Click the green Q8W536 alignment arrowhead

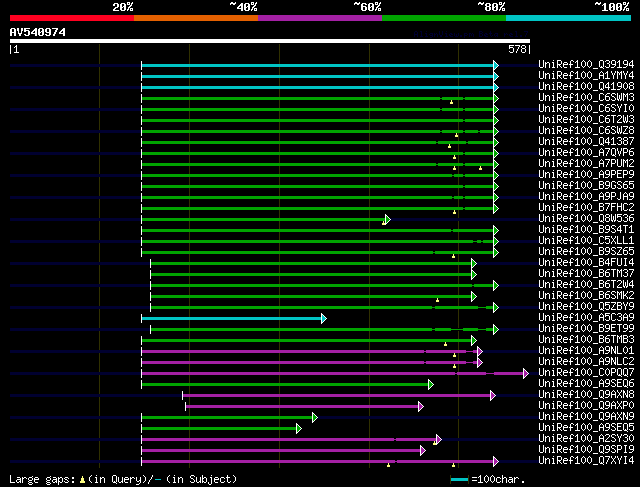coord(388,220)
